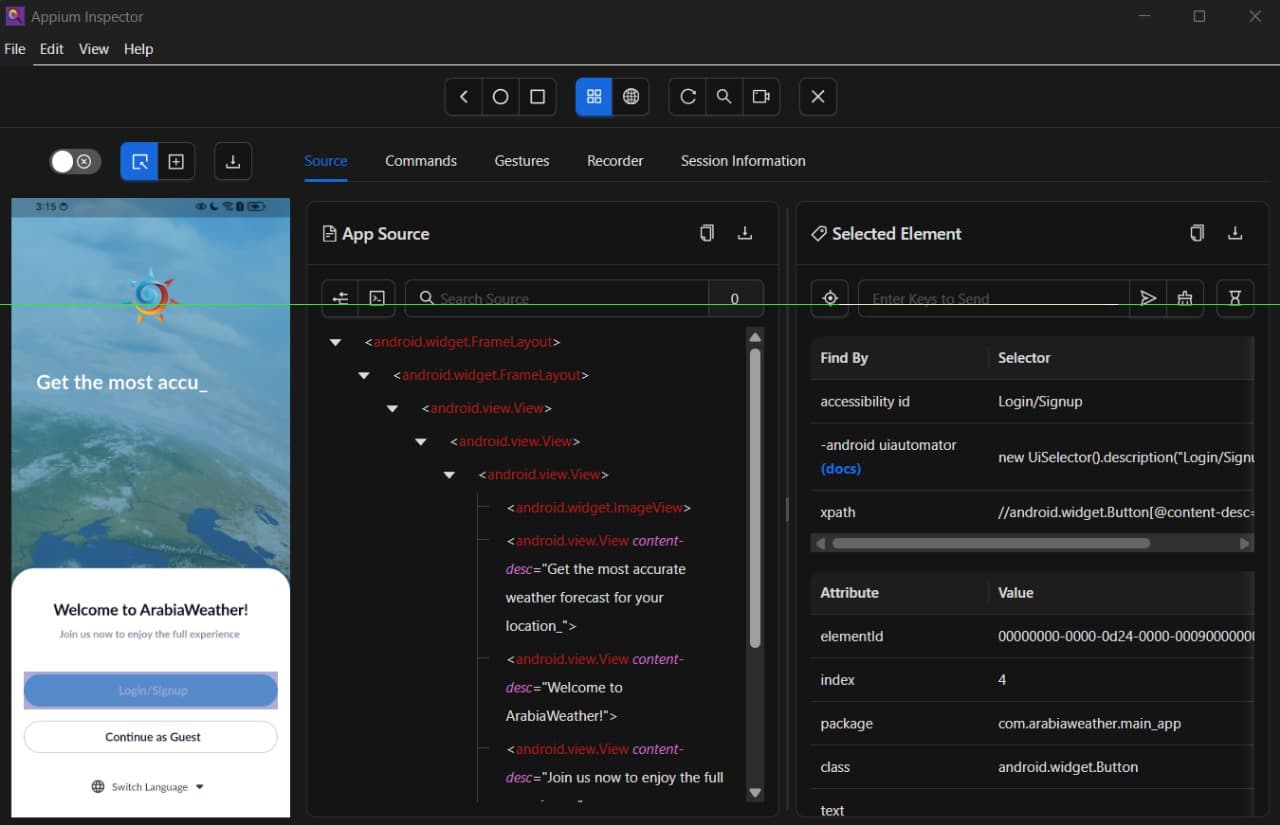This screenshot has width=1280, height=825.
Task: Download screenshot of Selected Element
Action: click(x=1235, y=233)
